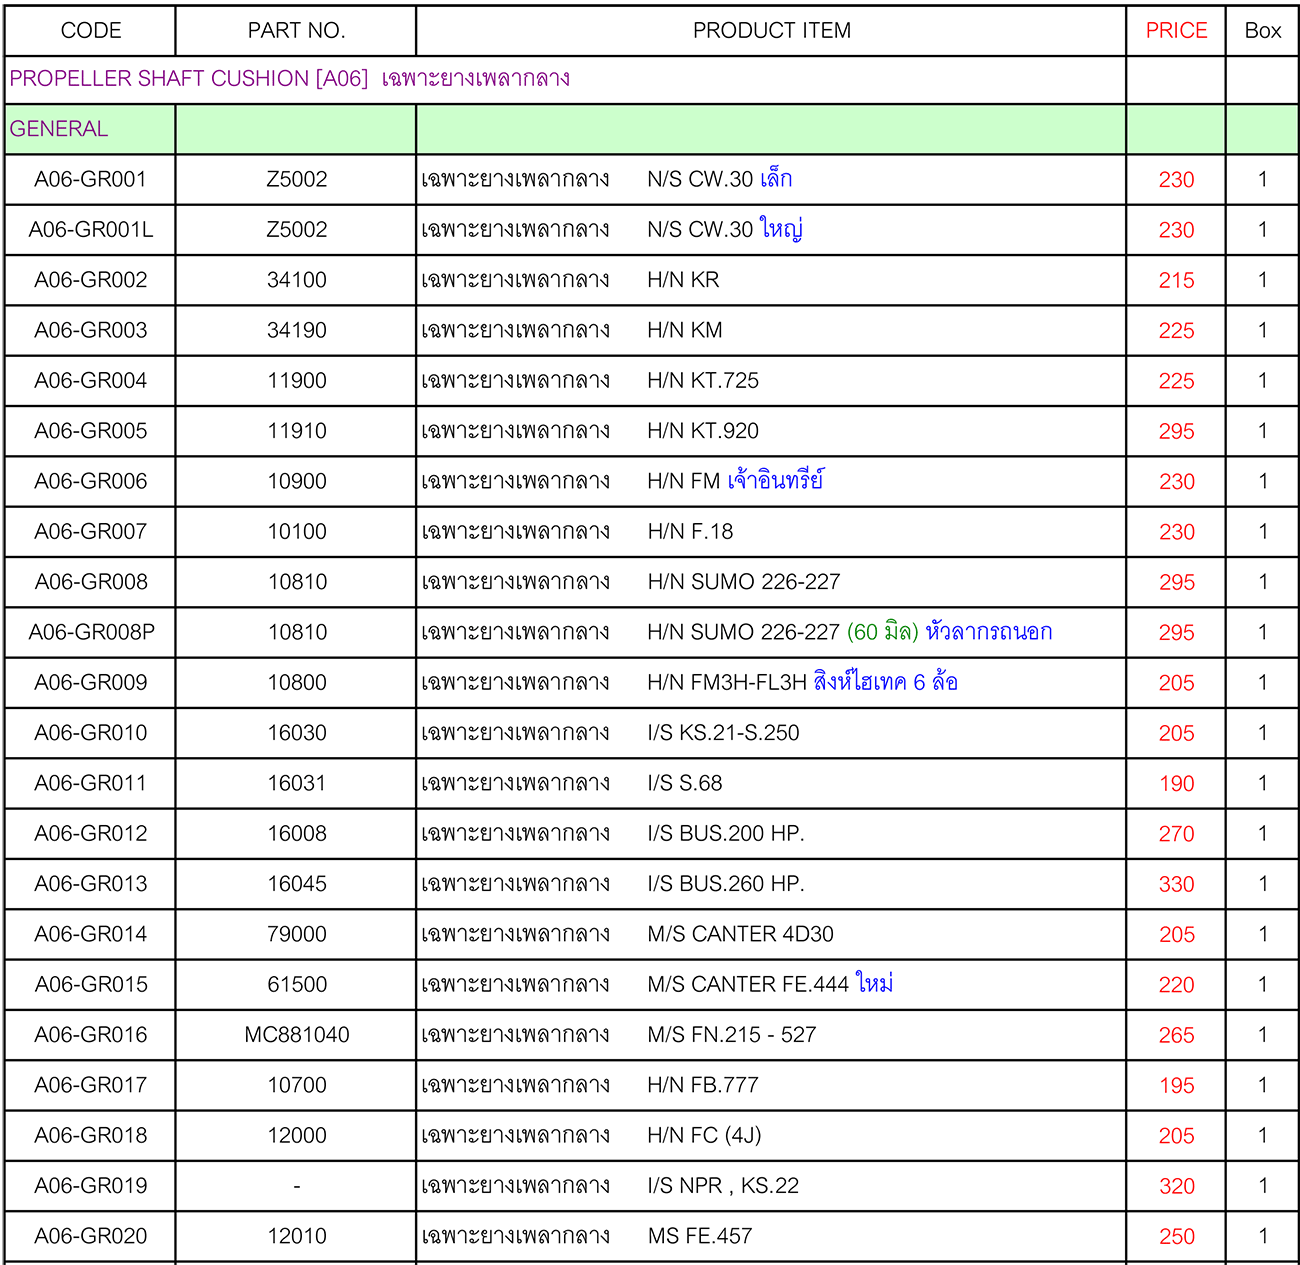Screen dimensions: 1300x1265
Task: Click part number 34190
Action: [x=296, y=330]
